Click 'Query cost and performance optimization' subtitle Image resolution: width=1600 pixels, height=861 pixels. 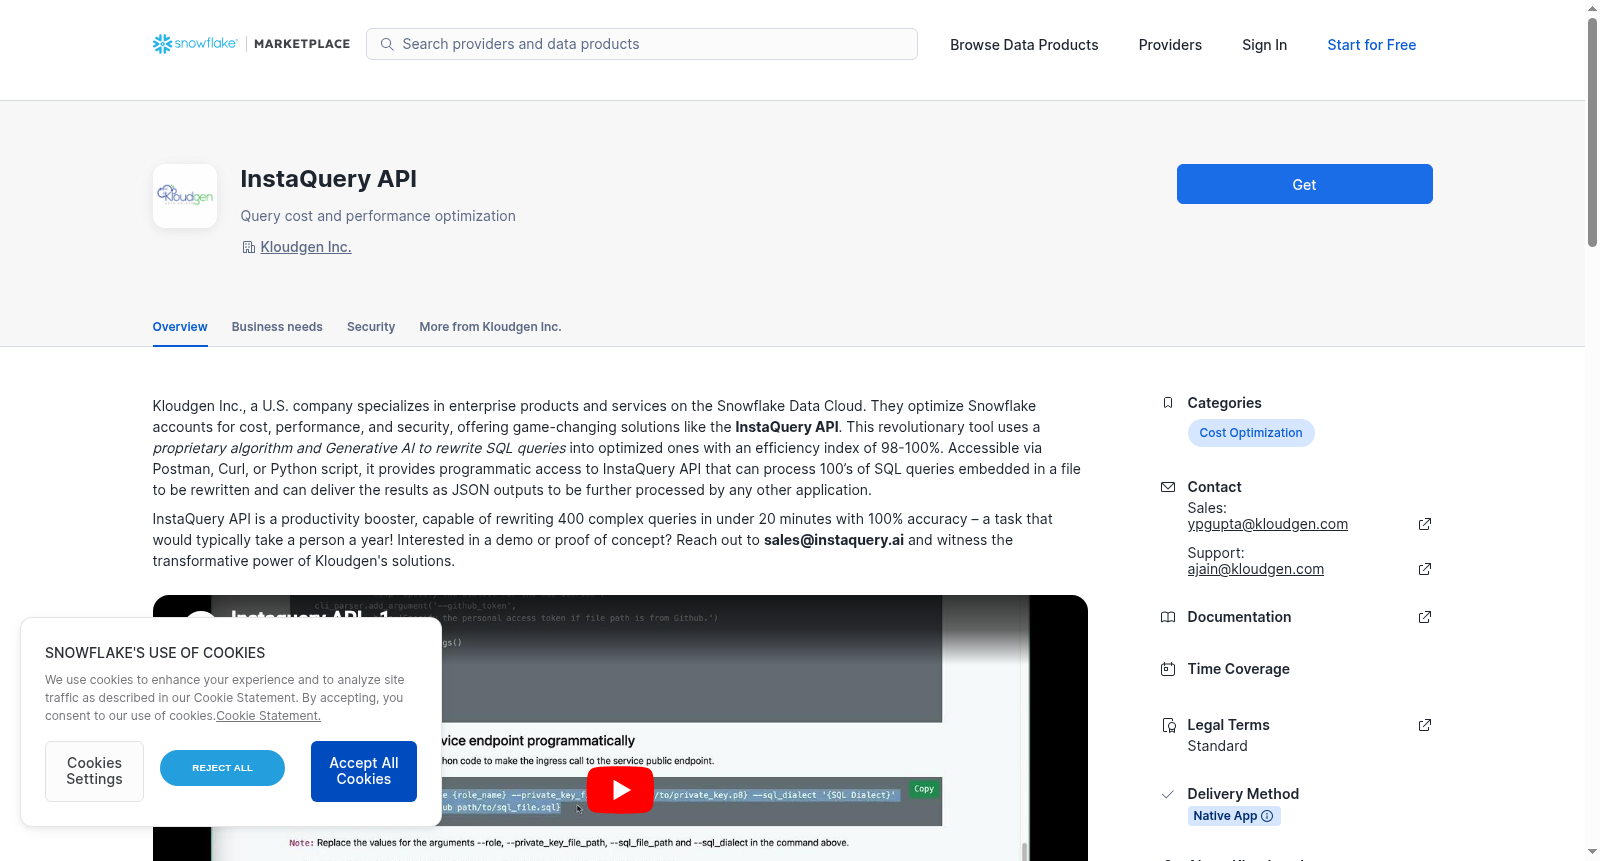(378, 216)
